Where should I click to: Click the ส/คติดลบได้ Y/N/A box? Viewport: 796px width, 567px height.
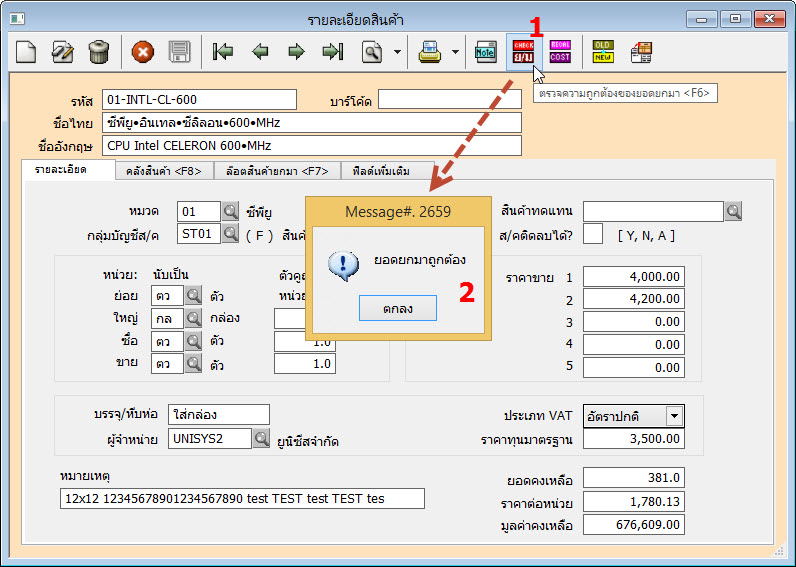tap(593, 234)
